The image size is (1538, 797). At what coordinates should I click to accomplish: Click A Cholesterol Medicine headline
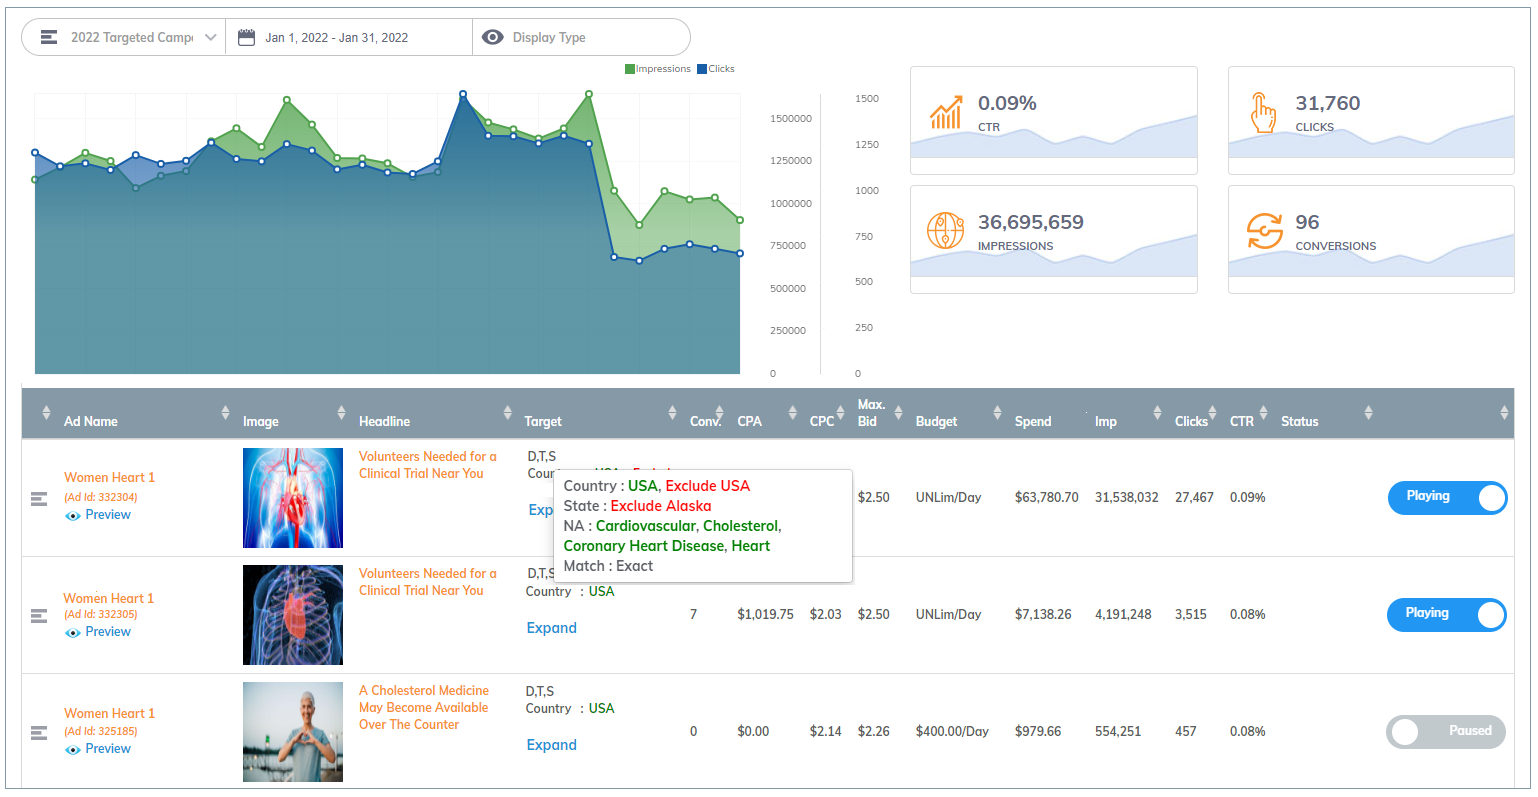(424, 708)
